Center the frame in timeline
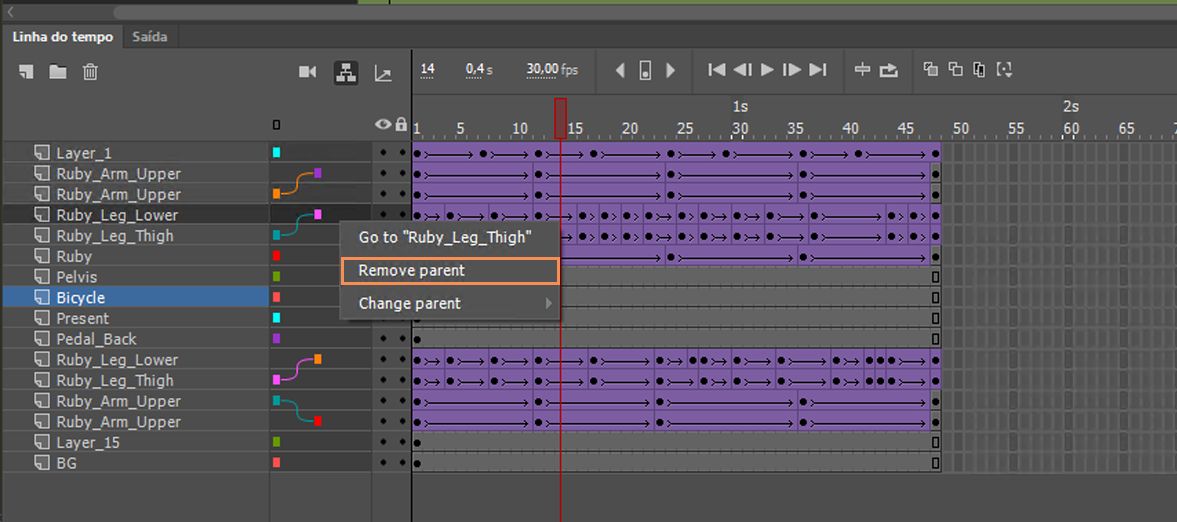Viewport: 1177px width, 522px height. pyautogui.click(x=862, y=70)
